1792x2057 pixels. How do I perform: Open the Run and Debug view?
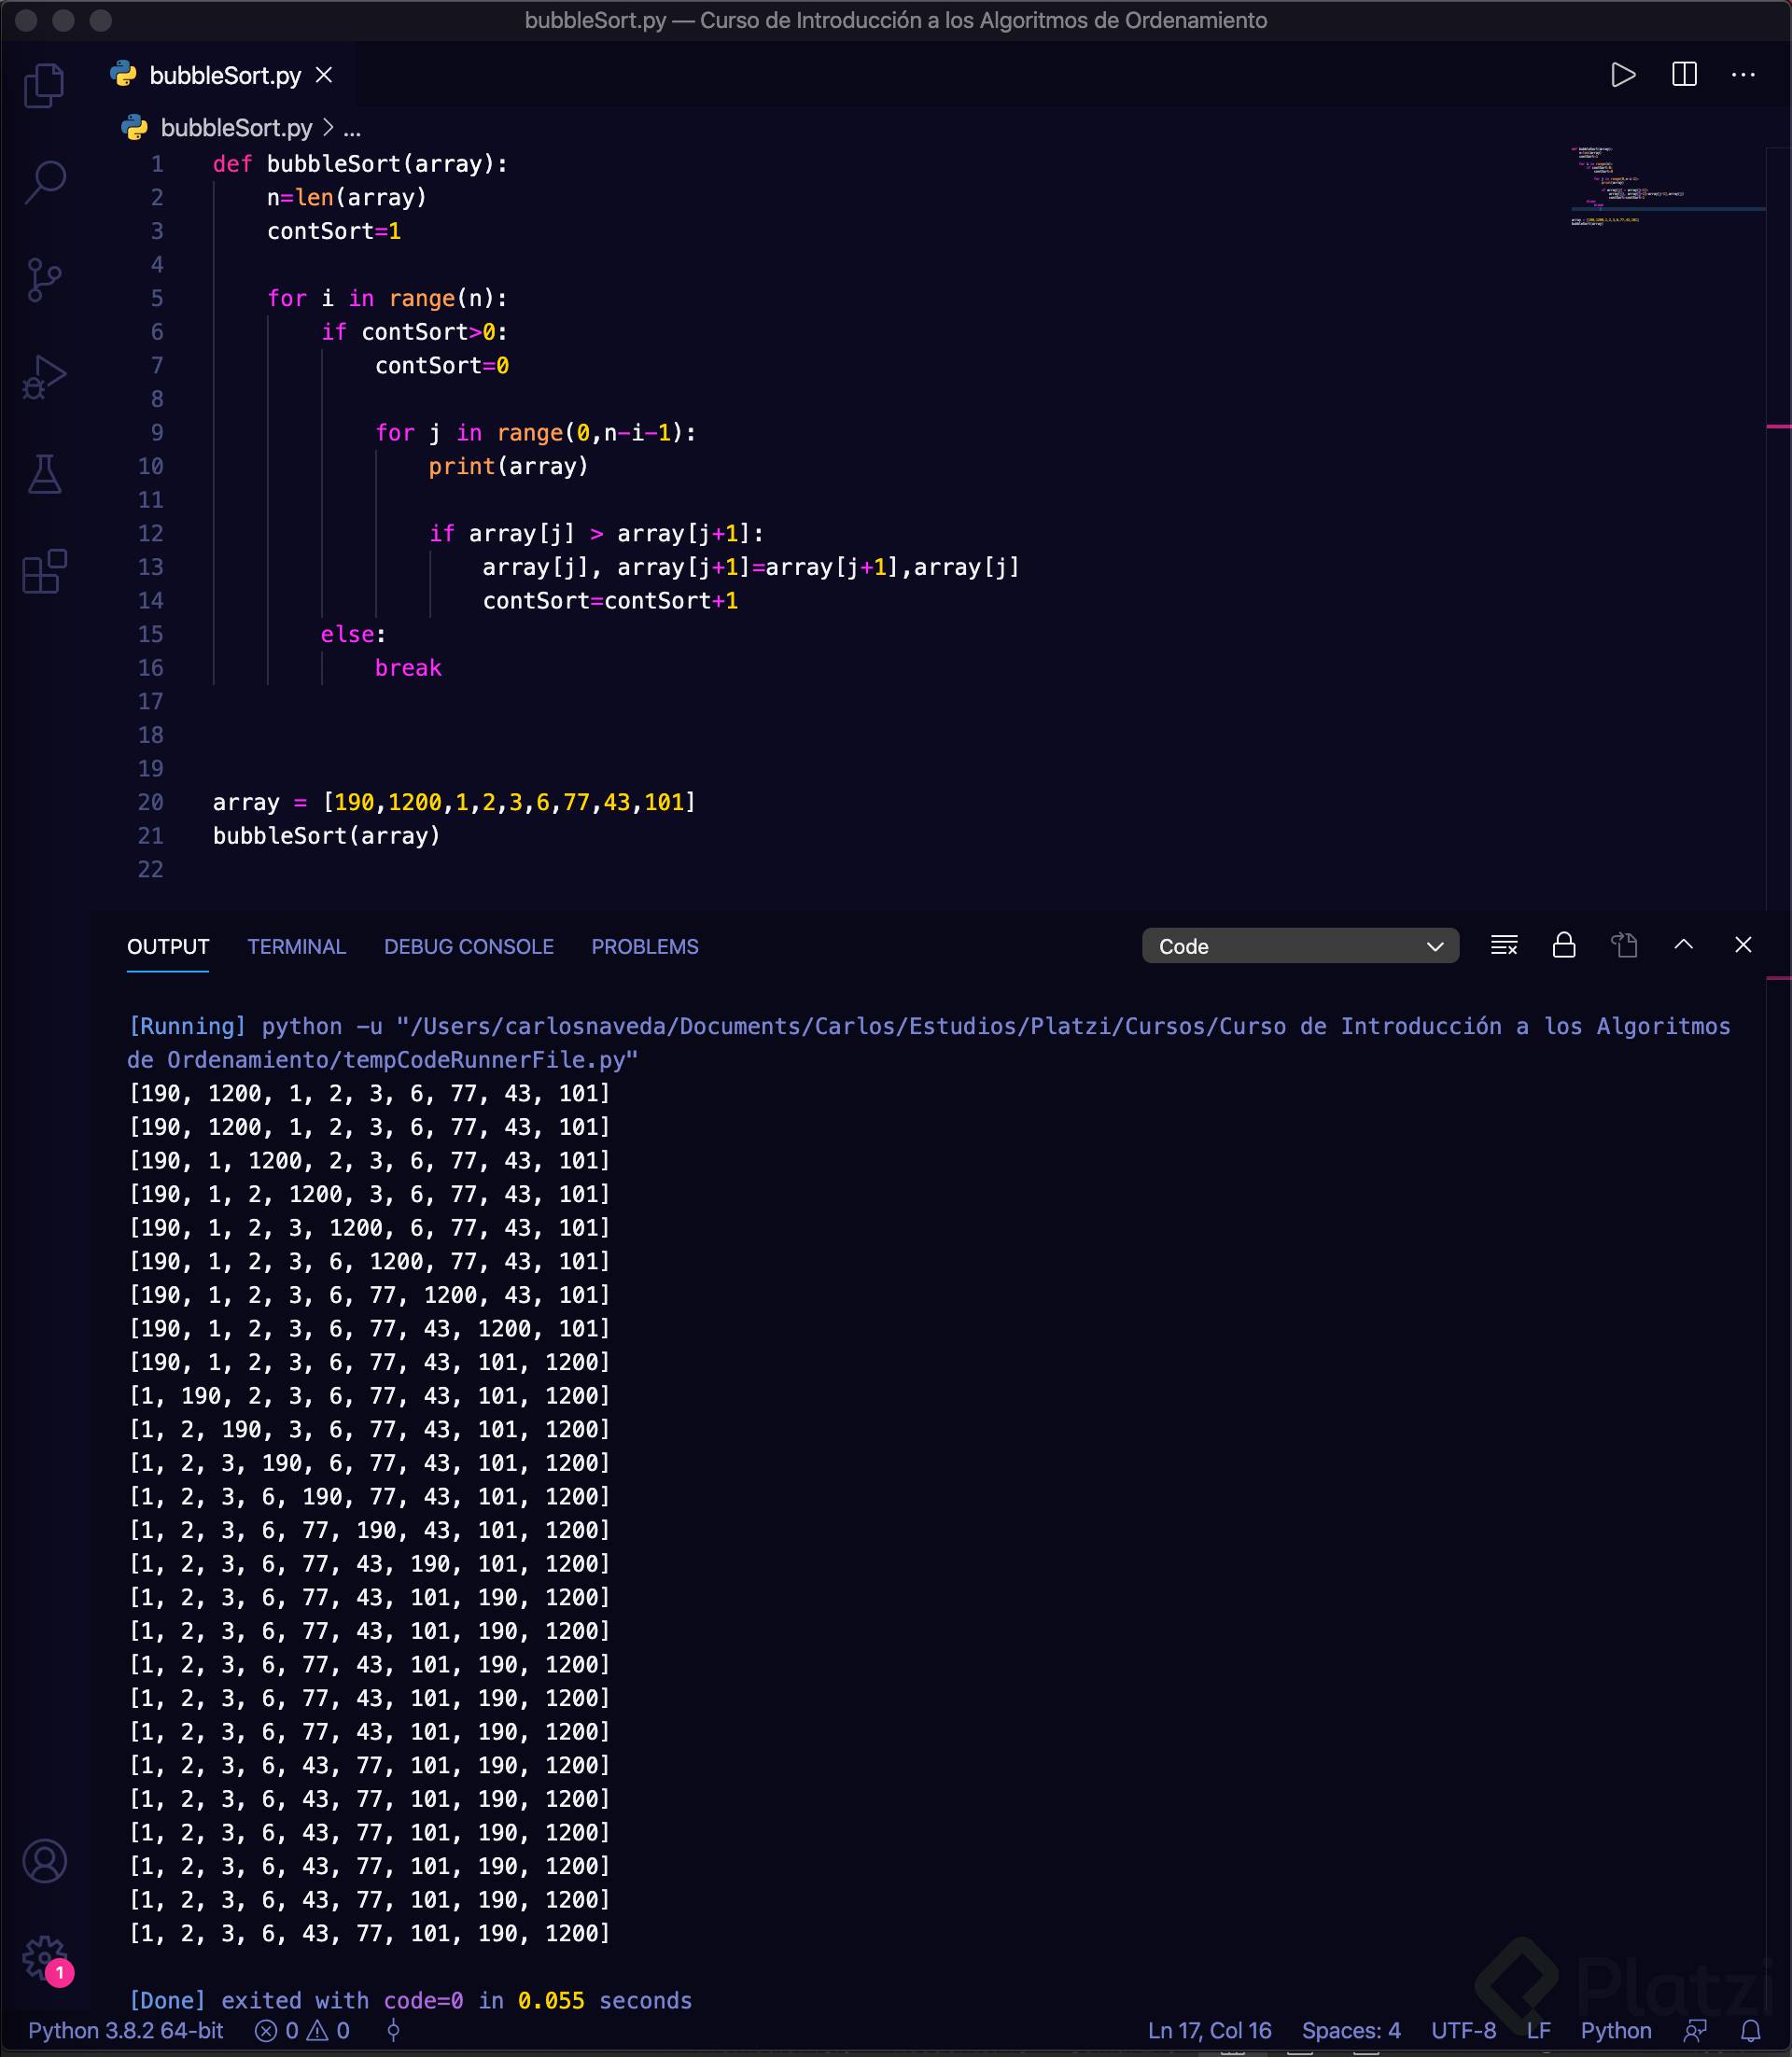tap(44, 377)
